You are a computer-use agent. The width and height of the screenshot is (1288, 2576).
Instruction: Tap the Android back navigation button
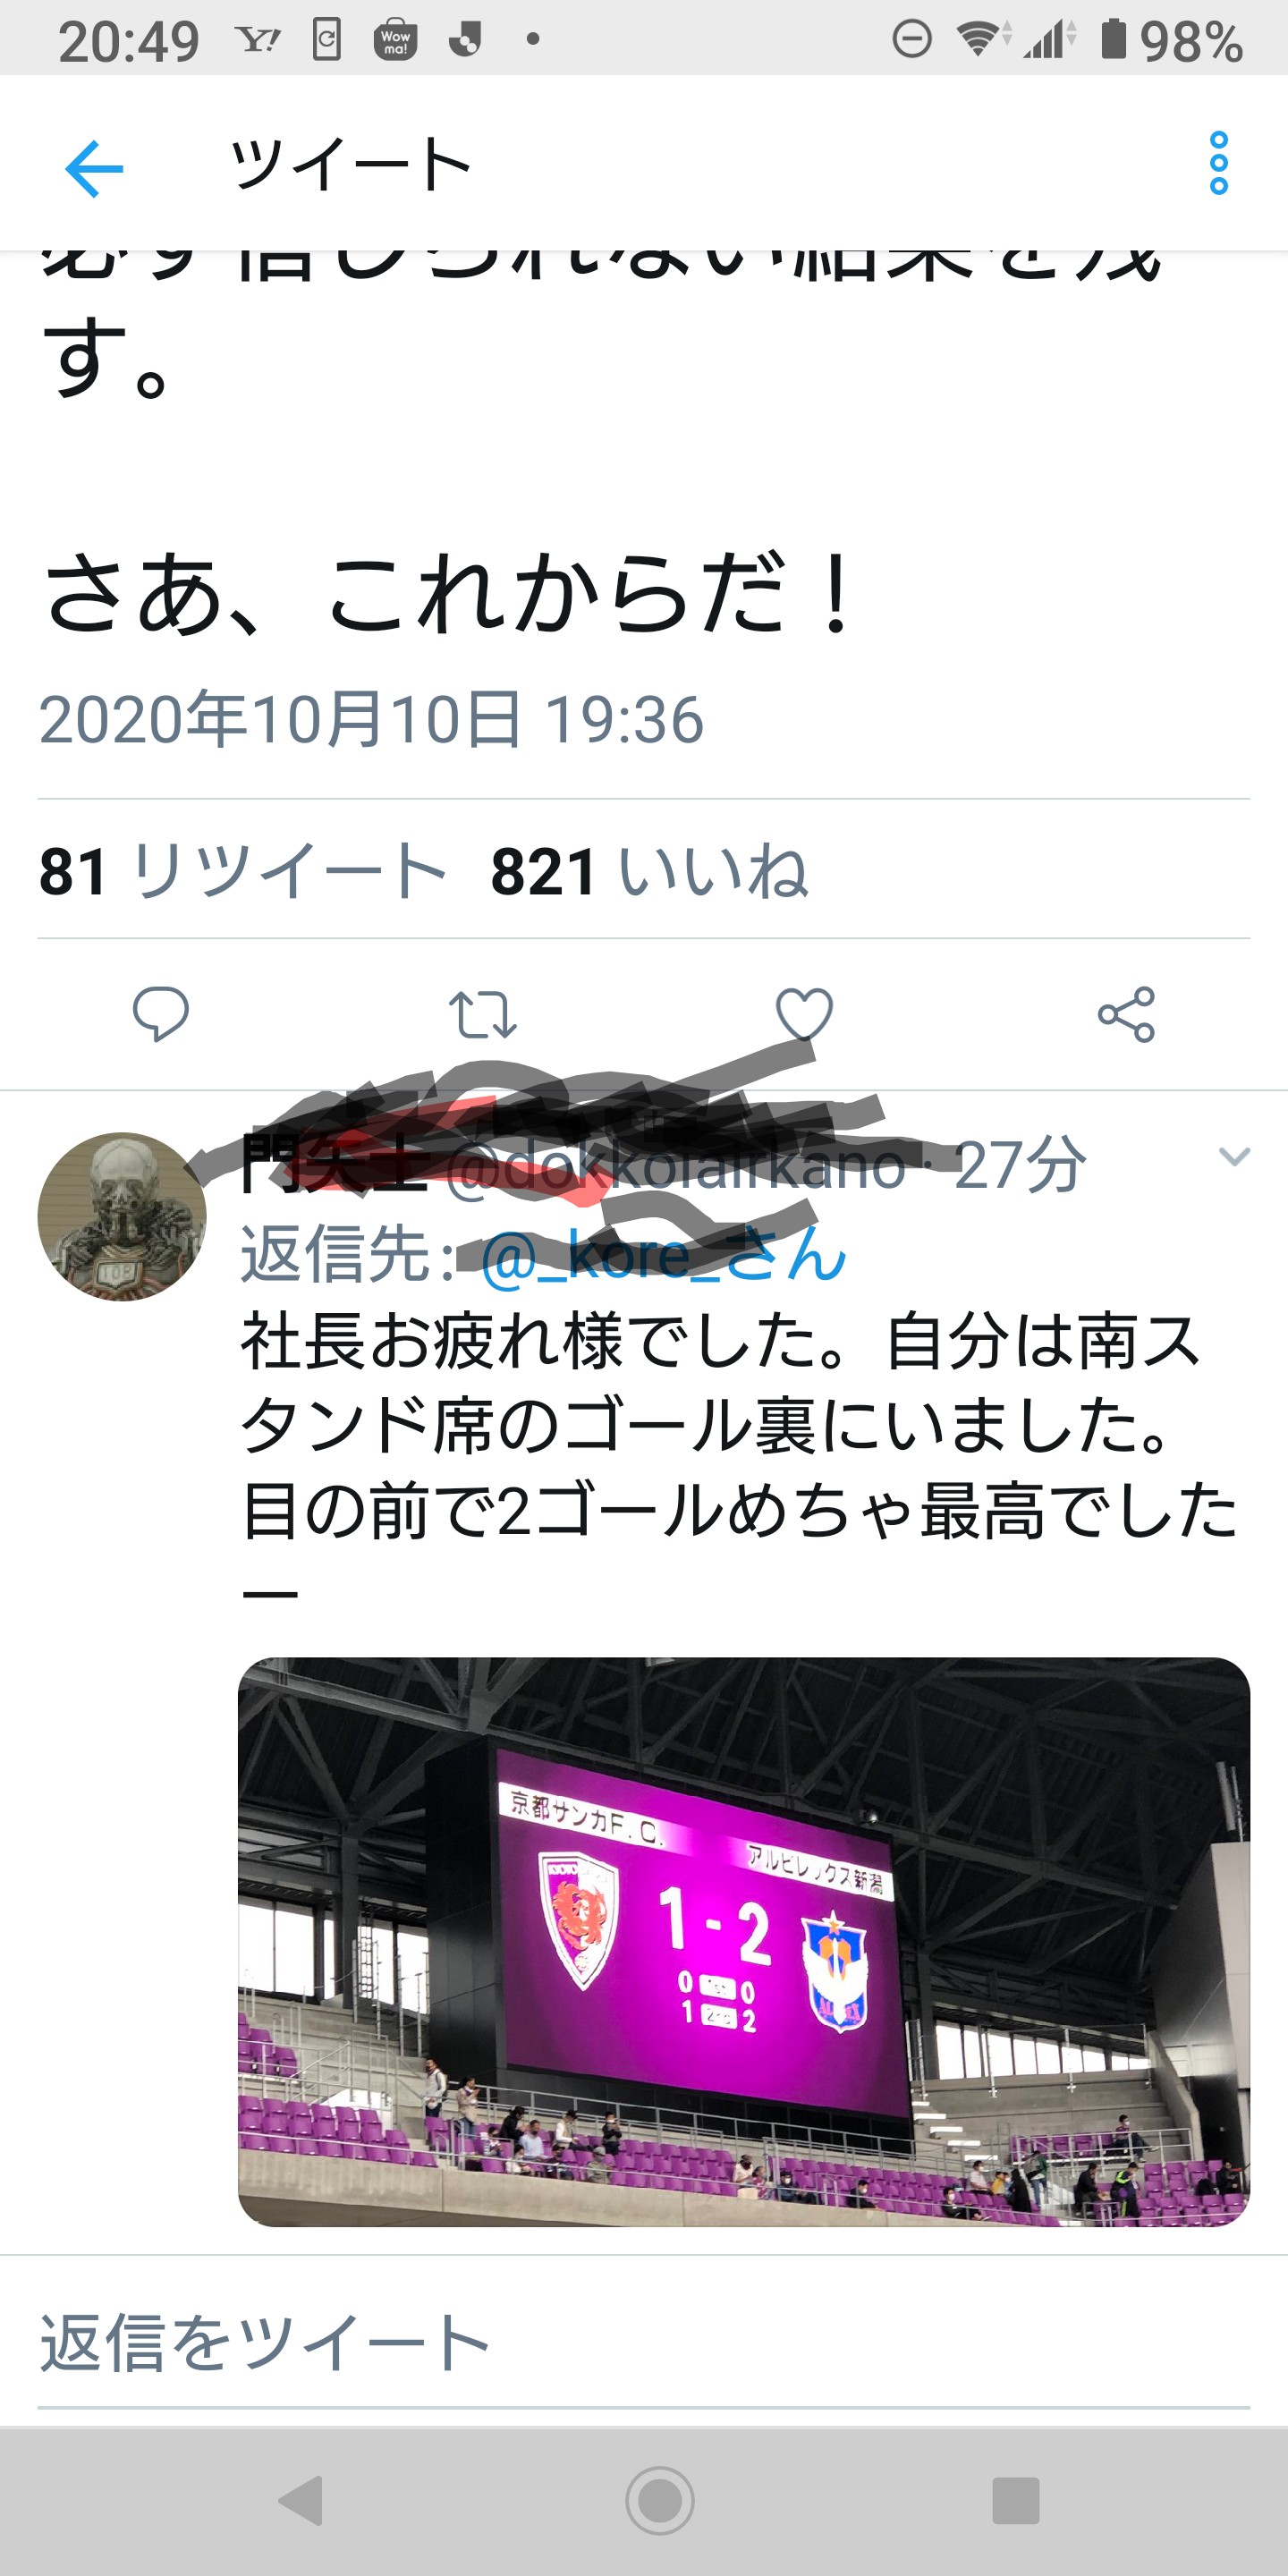[301, 2500]
